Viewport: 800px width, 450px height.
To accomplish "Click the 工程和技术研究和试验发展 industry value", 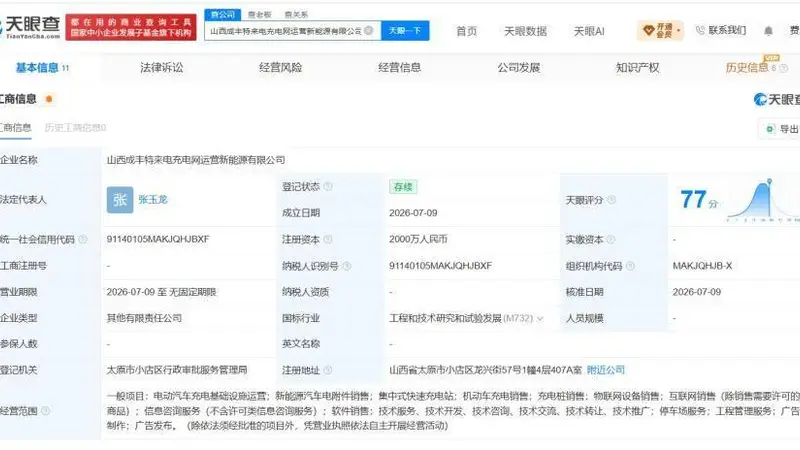I will click(x=445, y=318).
